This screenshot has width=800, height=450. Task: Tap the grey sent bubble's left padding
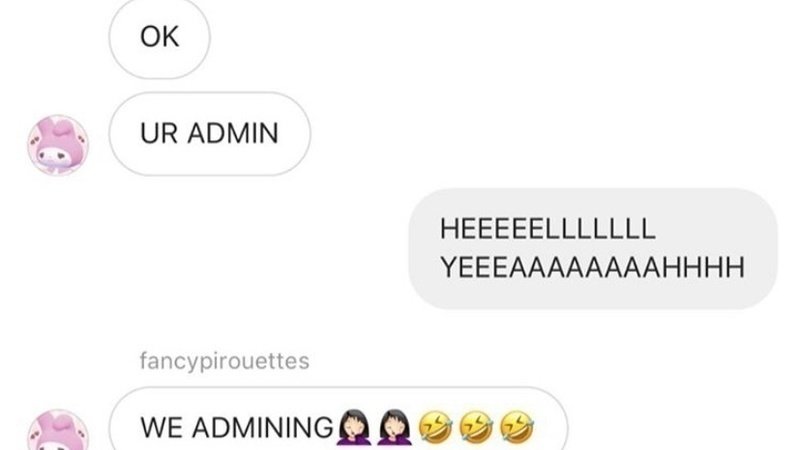pyautogui.click(x=424, y=249)
